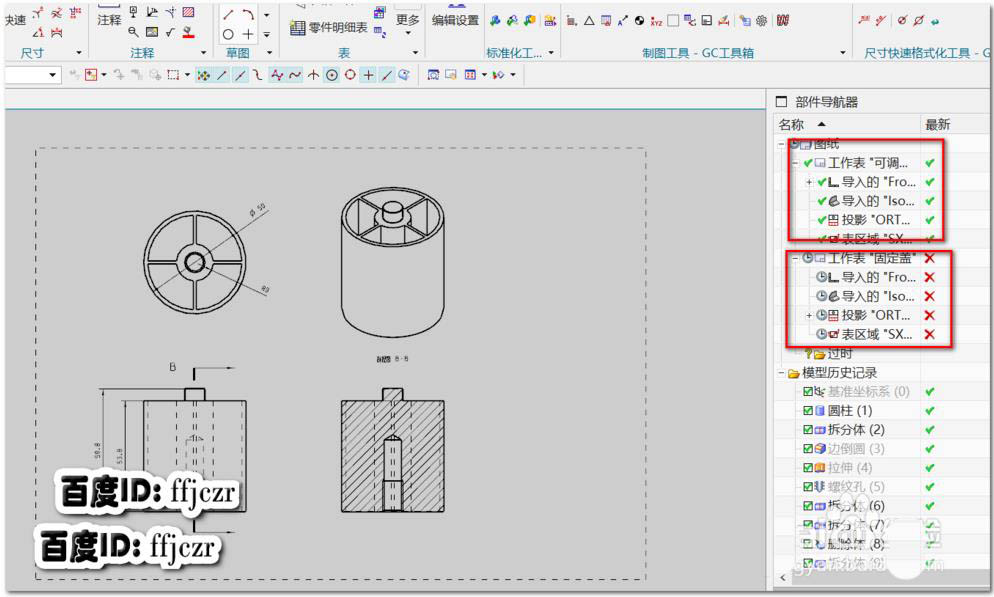Image resolution: width=994 pixels, height=597 pixels.
Task: Select the arc tool in 草图 group
Action: (247, 14)
